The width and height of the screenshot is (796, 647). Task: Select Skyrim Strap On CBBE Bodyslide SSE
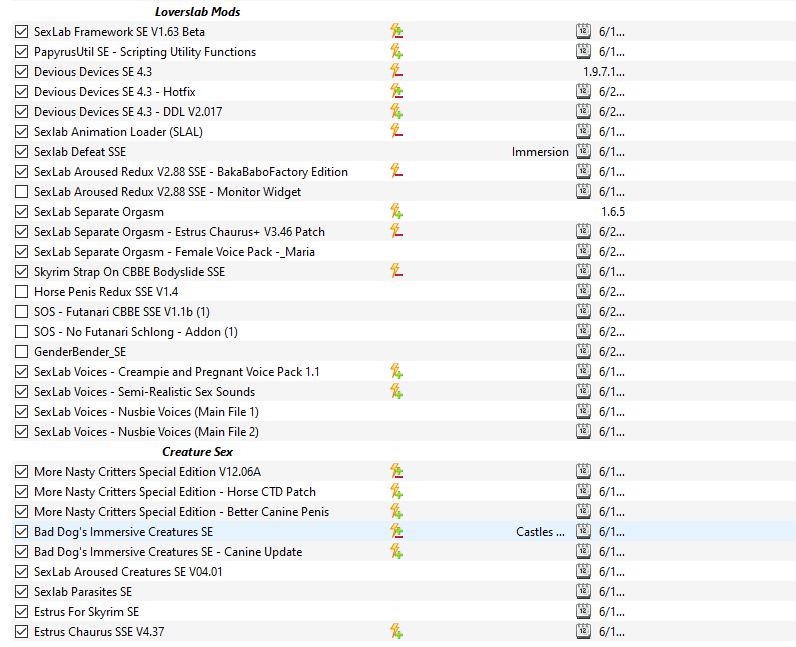point(129,272)
